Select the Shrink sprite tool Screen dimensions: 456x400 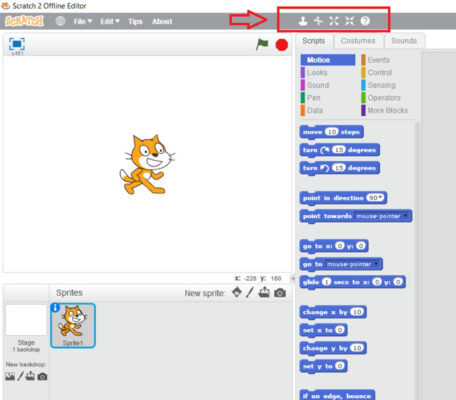pos(349,21)
